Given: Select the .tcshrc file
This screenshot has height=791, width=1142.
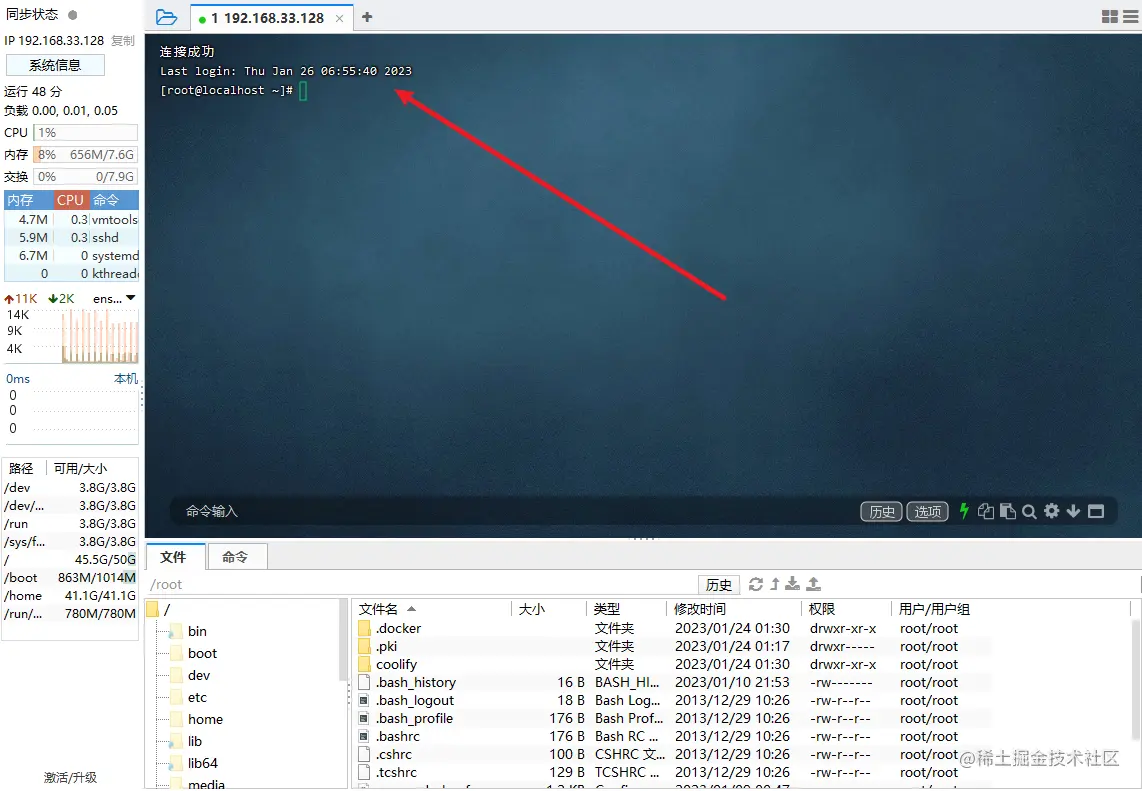Looking at the screenshot, I should pos(396,772).
